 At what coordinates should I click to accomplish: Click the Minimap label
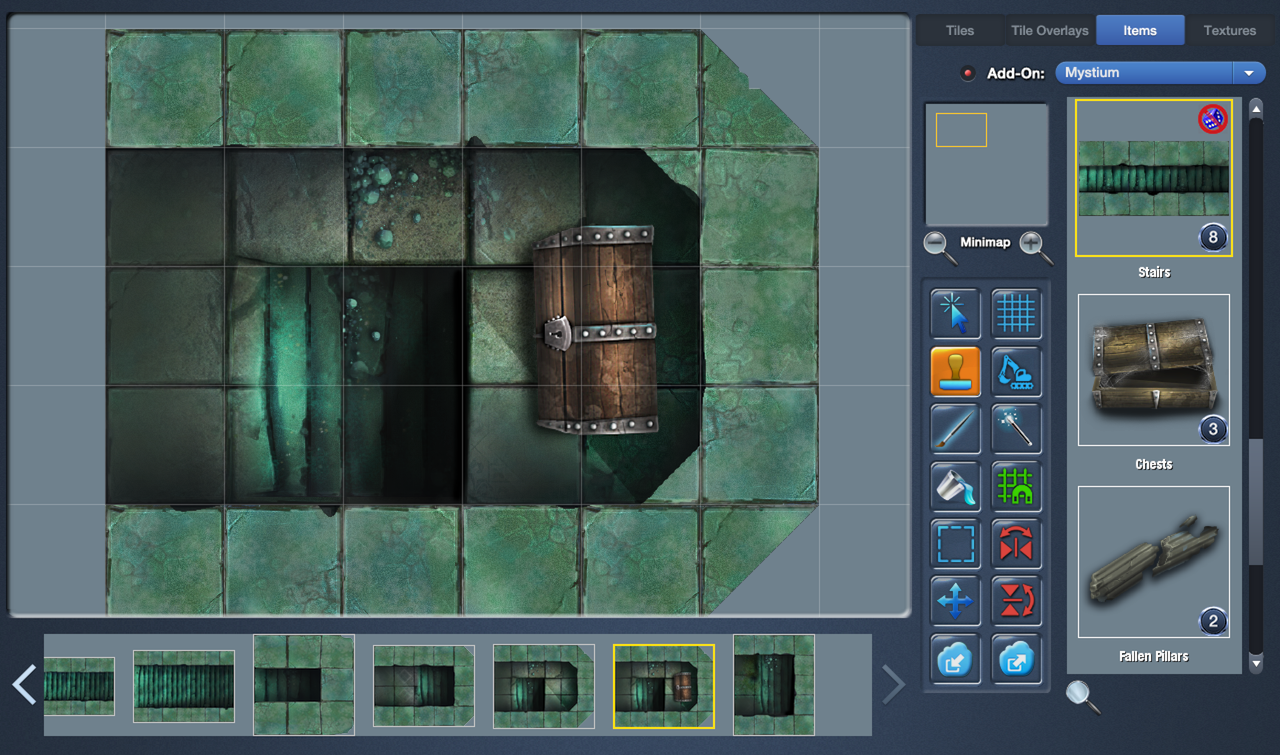(x=987, y=243)
